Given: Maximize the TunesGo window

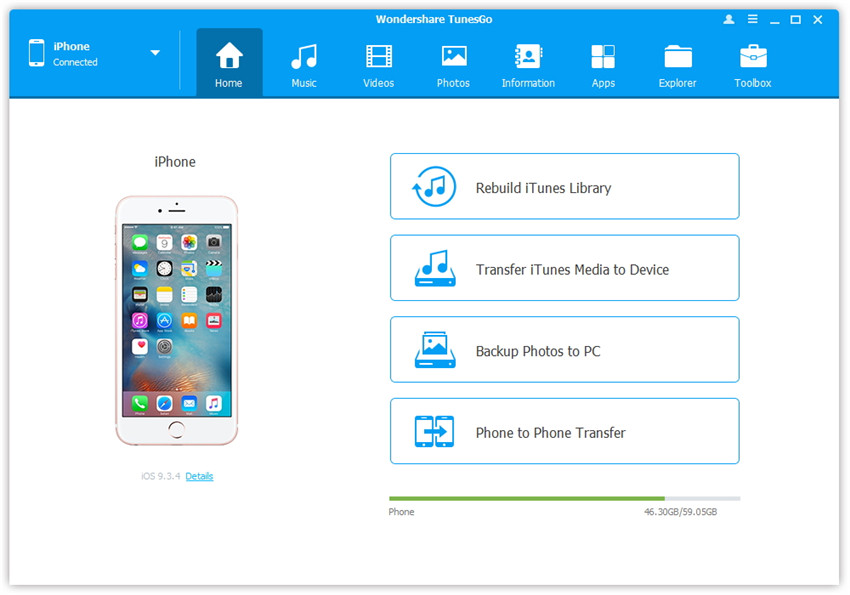Looking at the screenshot, I should pos(795,19).
